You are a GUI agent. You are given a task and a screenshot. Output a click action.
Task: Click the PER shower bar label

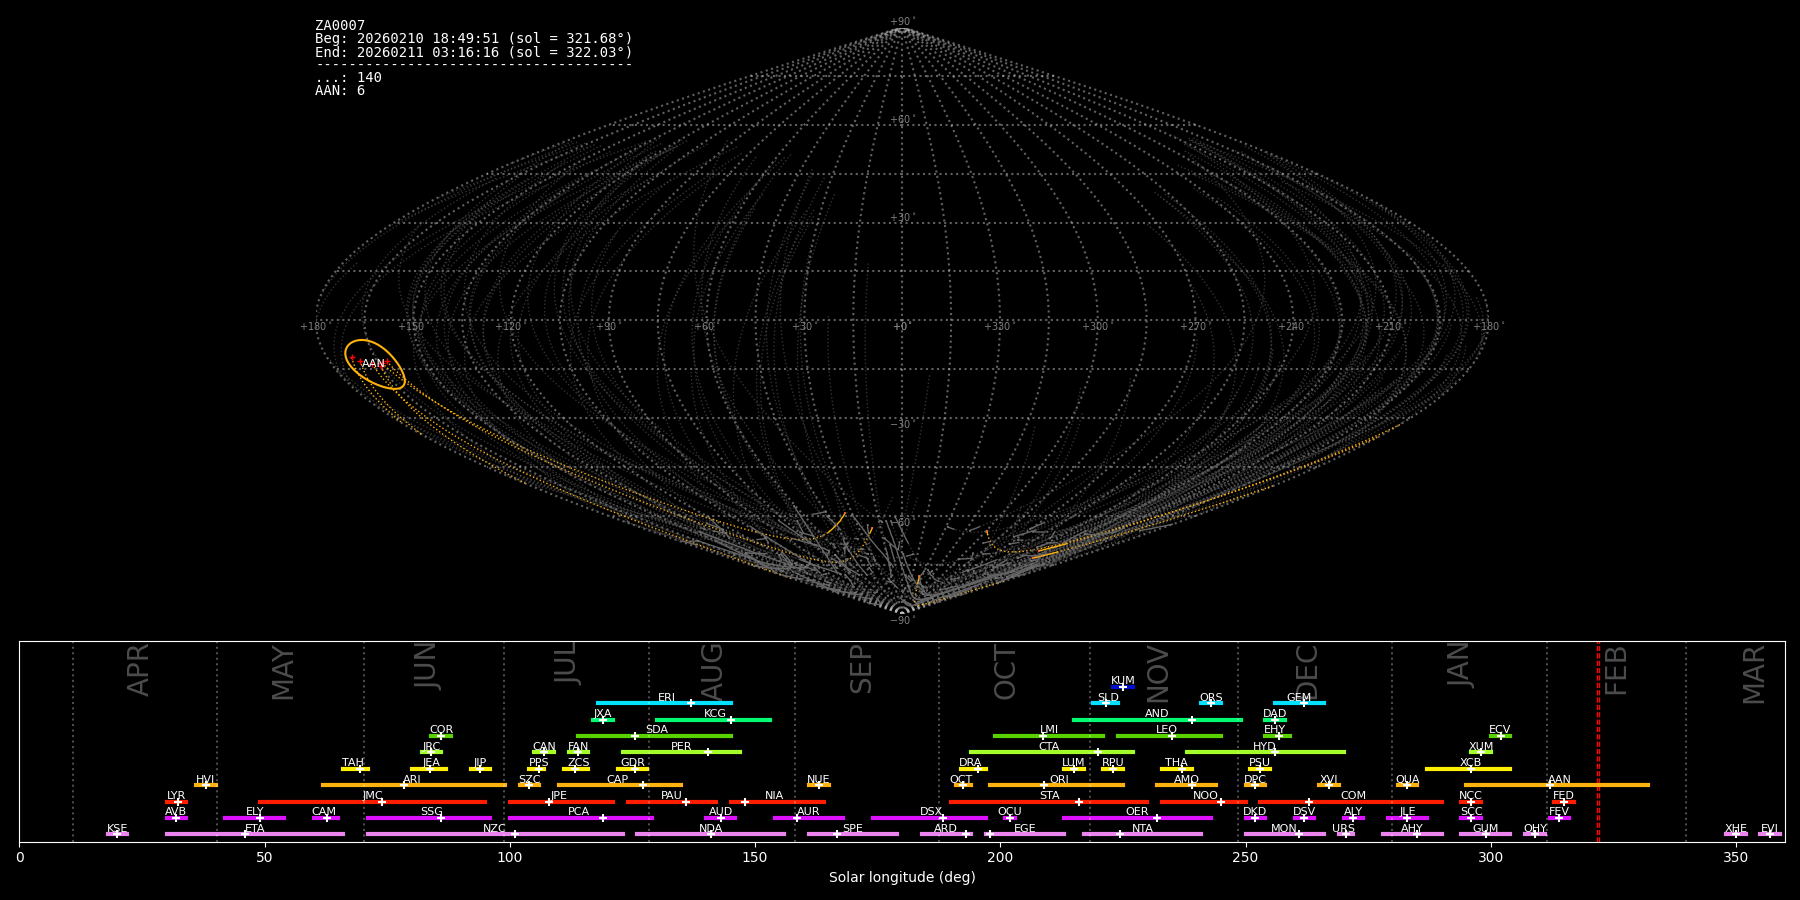pos(681,747)
